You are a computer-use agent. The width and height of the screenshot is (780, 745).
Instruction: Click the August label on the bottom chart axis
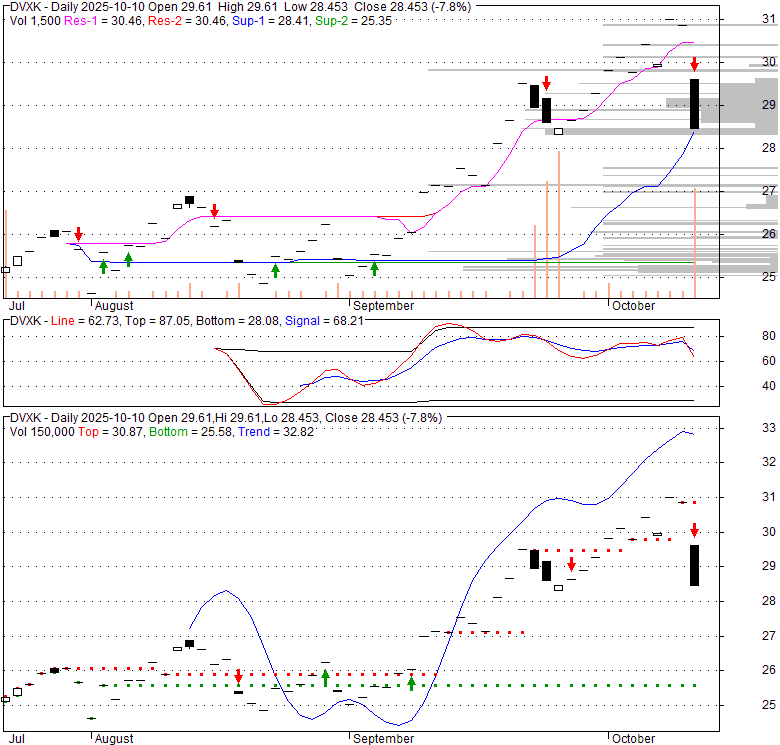click(115, 738)
